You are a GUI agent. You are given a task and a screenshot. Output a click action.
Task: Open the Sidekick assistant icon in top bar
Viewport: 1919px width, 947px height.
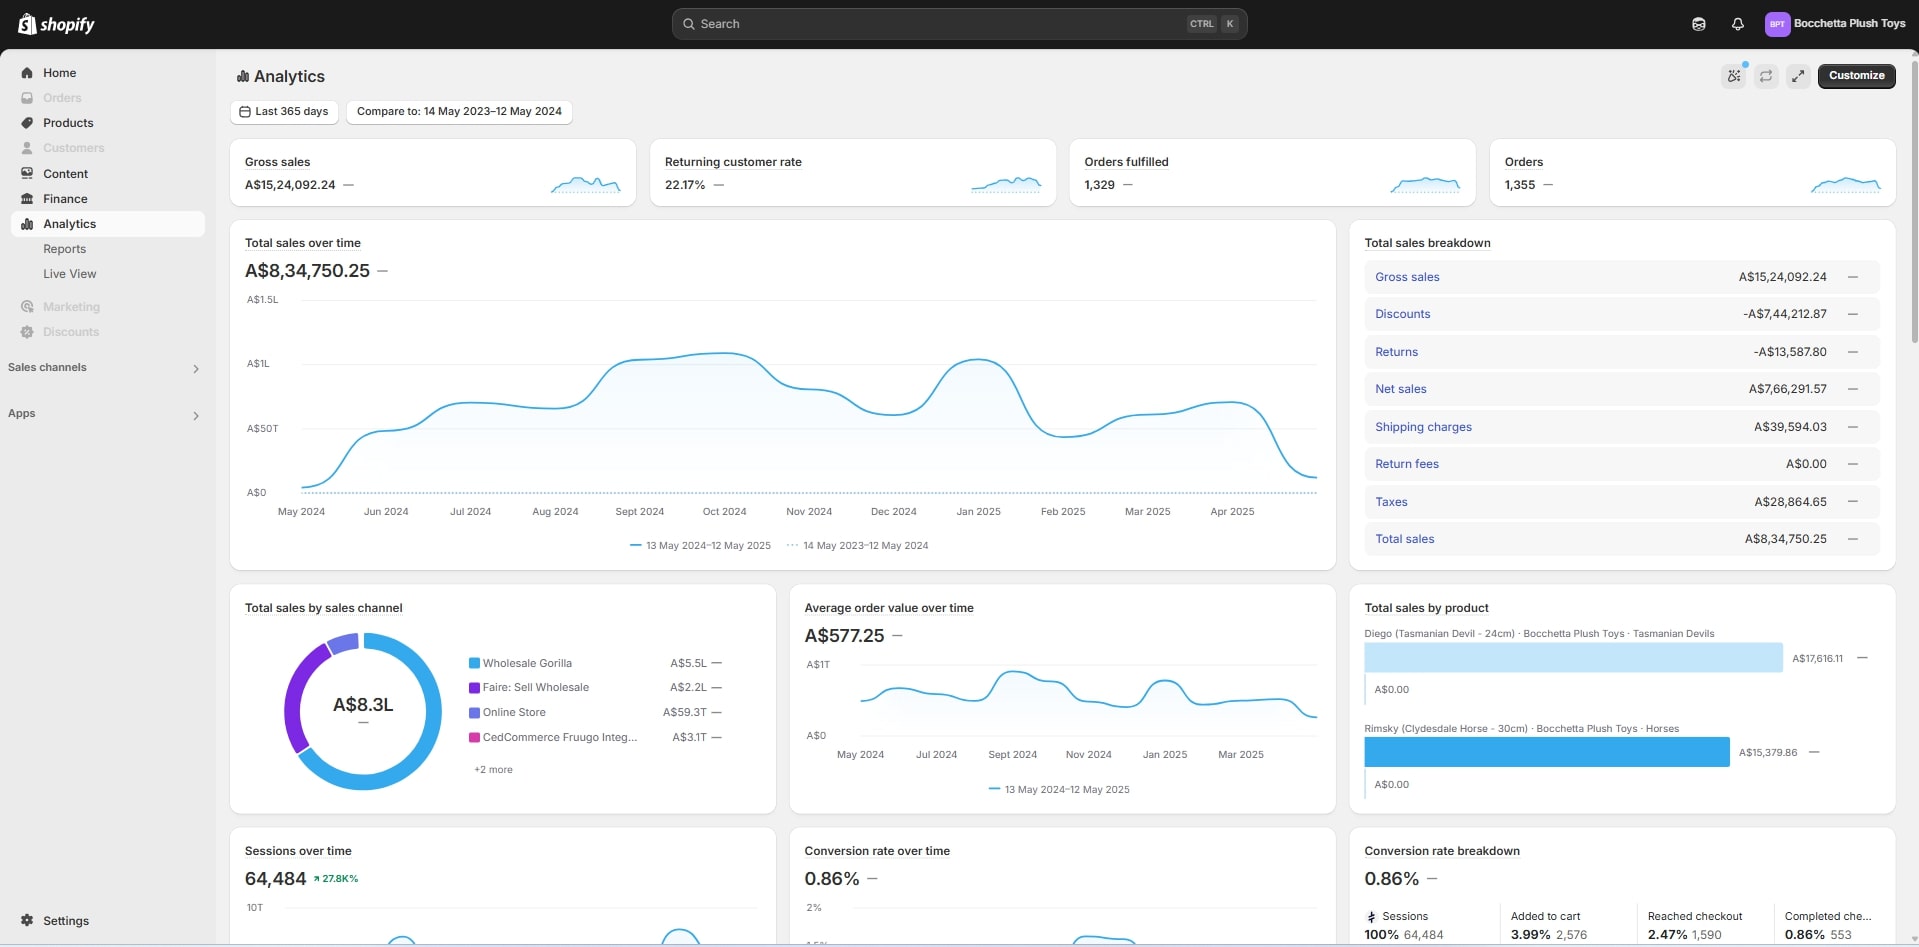click(1698, 24)
